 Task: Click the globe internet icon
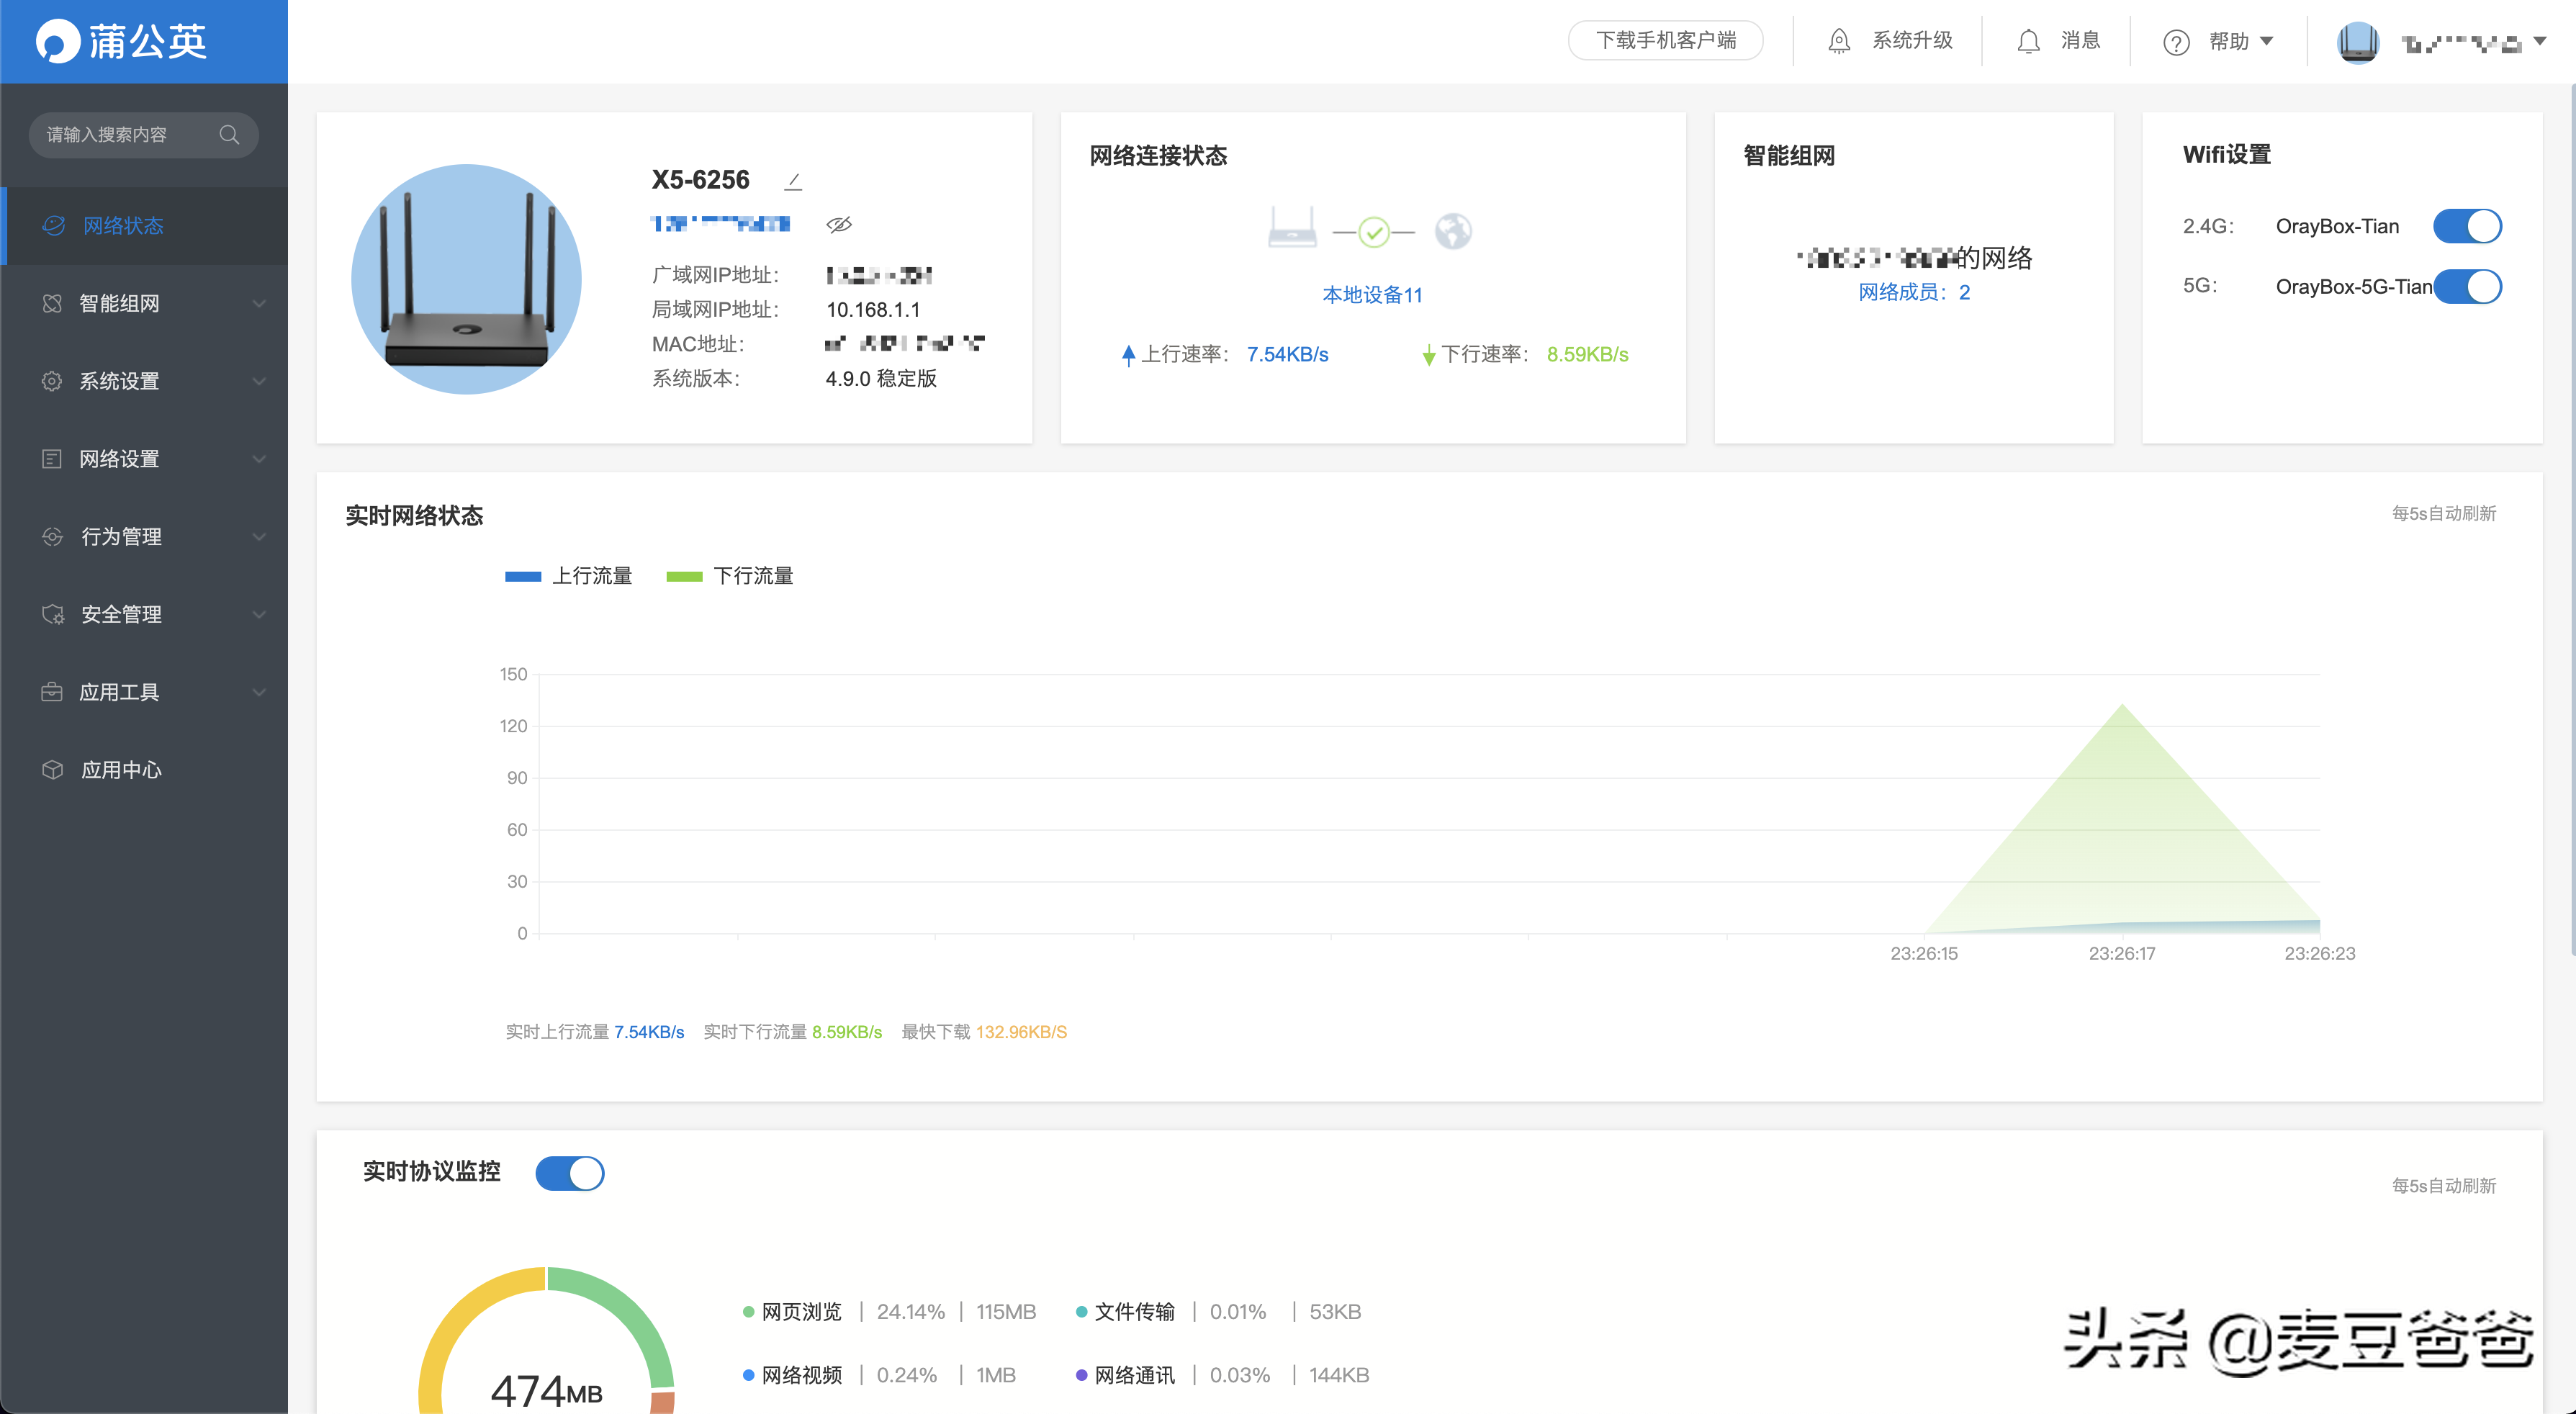click(1453, 231)
